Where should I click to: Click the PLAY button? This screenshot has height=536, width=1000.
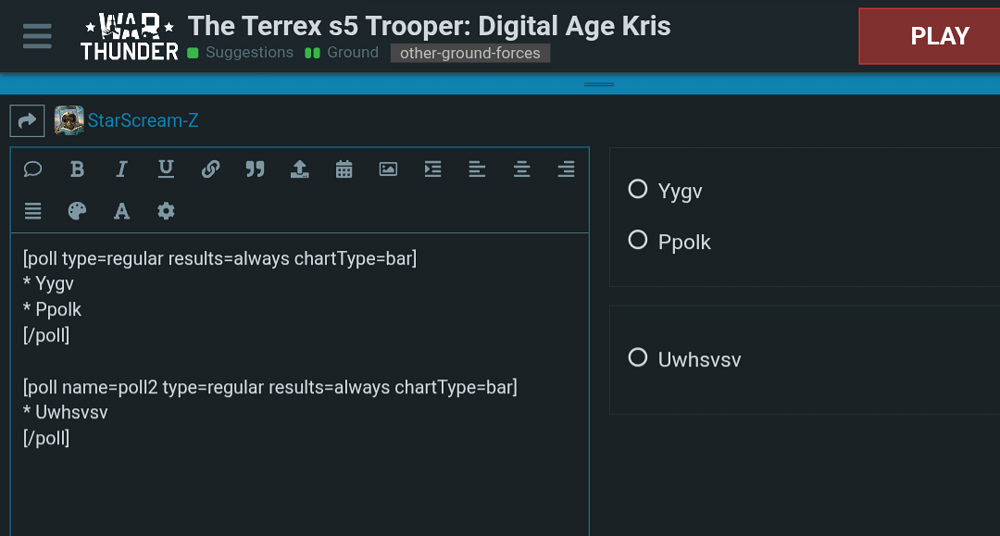[939, 36]
